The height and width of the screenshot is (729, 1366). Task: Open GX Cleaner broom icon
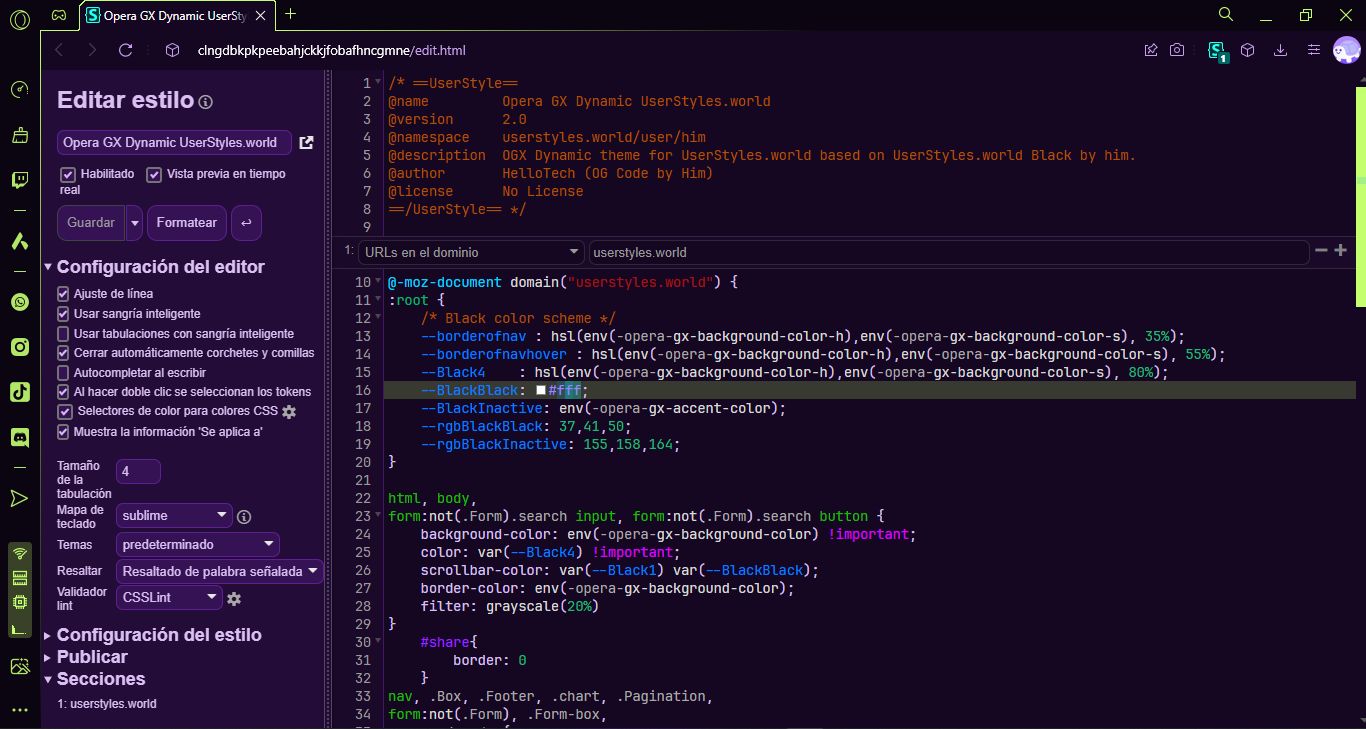[20, 135]
